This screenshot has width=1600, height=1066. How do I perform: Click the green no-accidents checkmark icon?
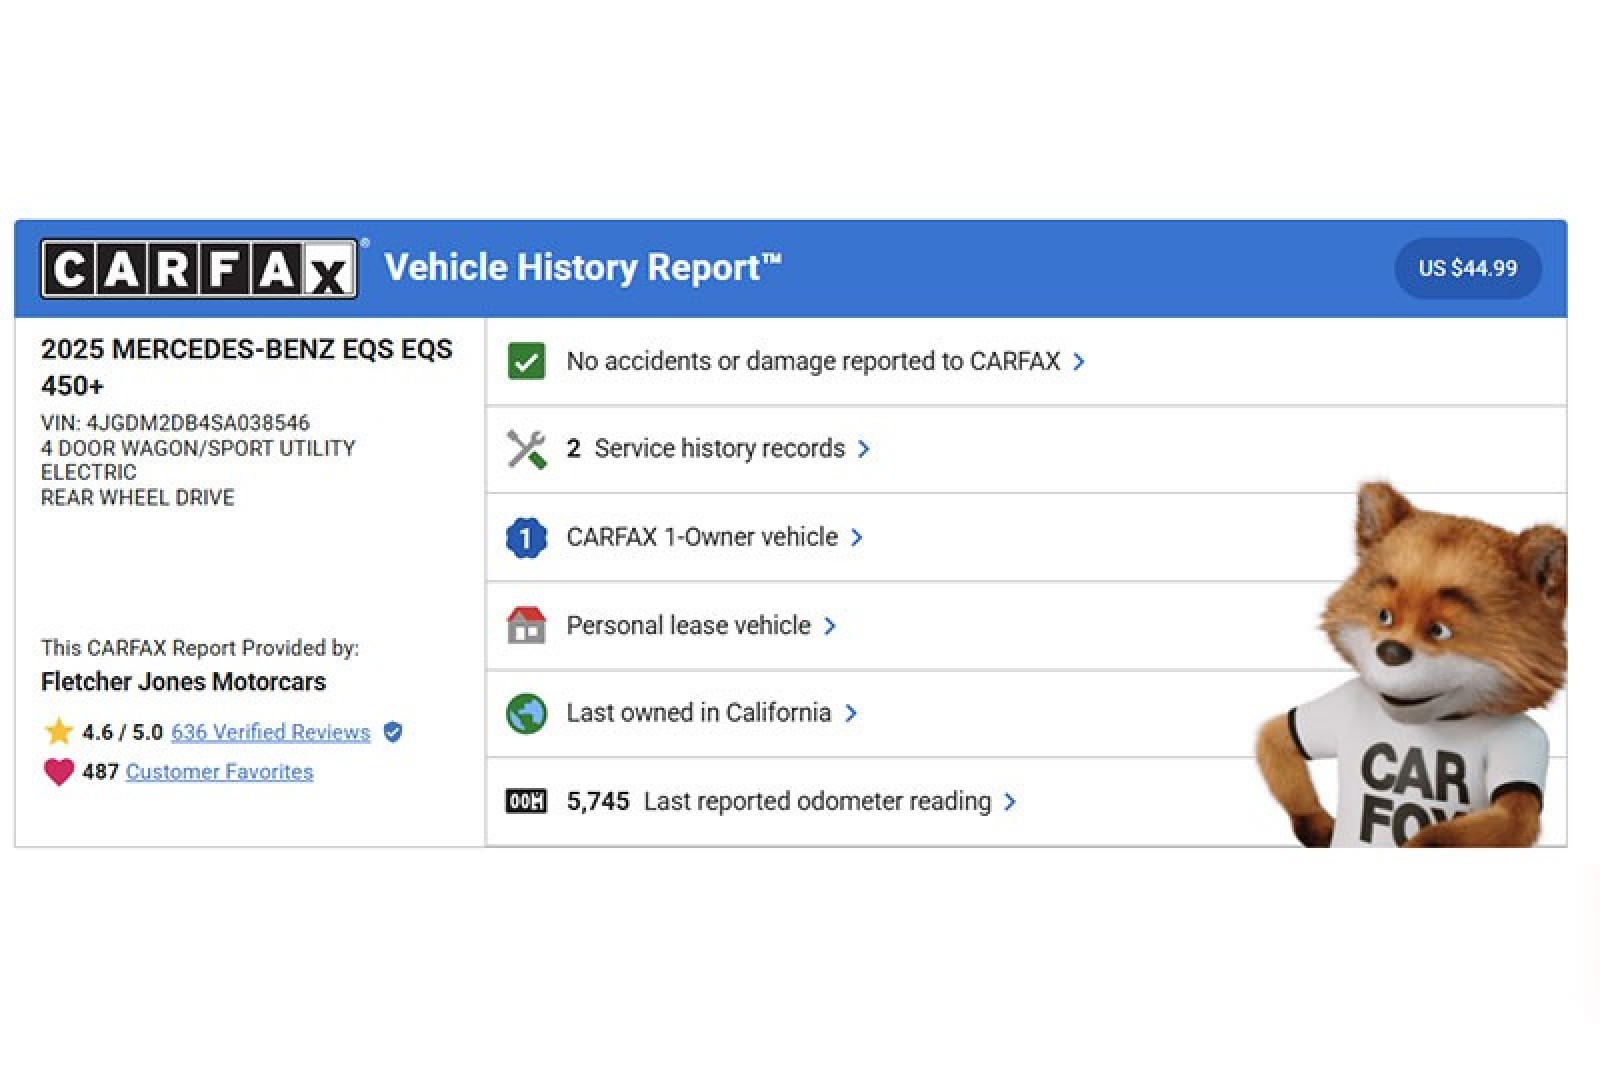(527, 362)
